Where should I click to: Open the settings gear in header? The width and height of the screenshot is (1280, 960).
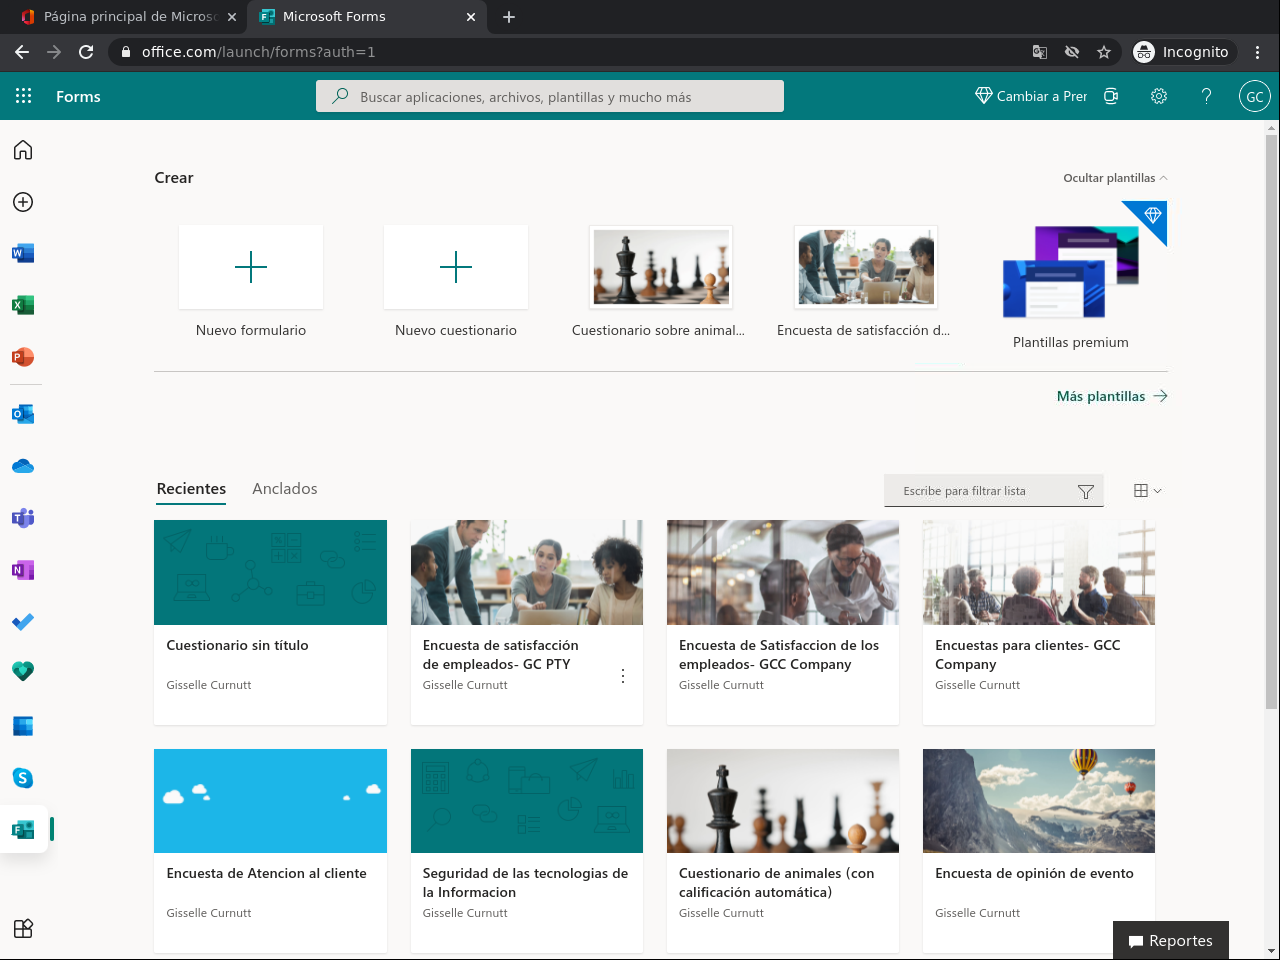[x=1159, y=96]
